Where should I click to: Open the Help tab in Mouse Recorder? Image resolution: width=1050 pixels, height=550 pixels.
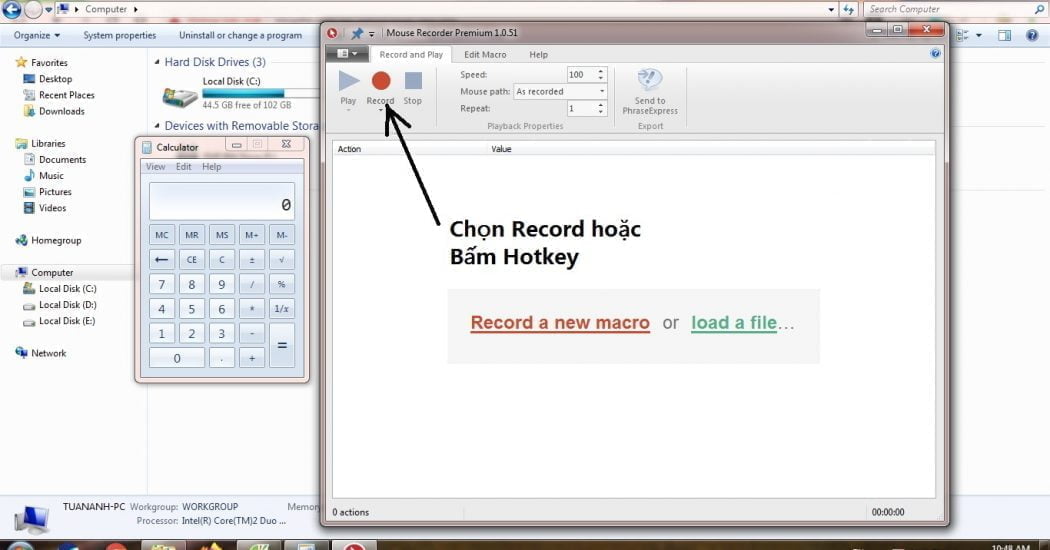click(x=538, y=54)
